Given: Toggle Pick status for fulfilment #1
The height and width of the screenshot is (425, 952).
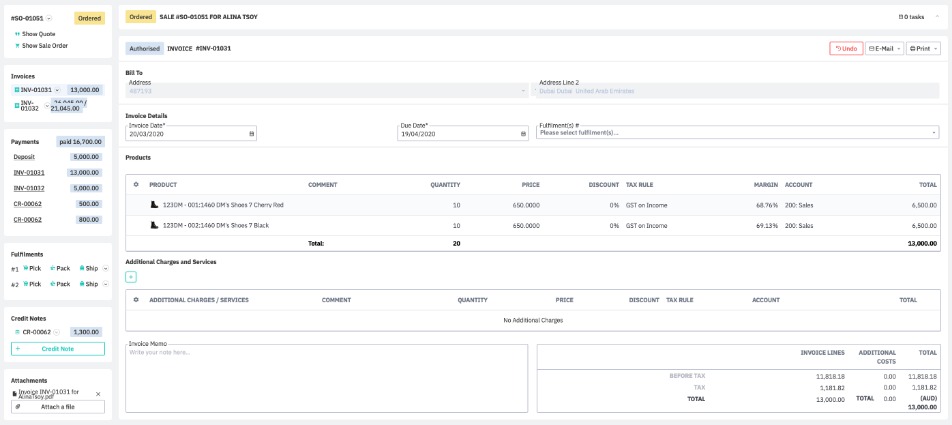Looking at the screenshot, I should pos(33,269).
